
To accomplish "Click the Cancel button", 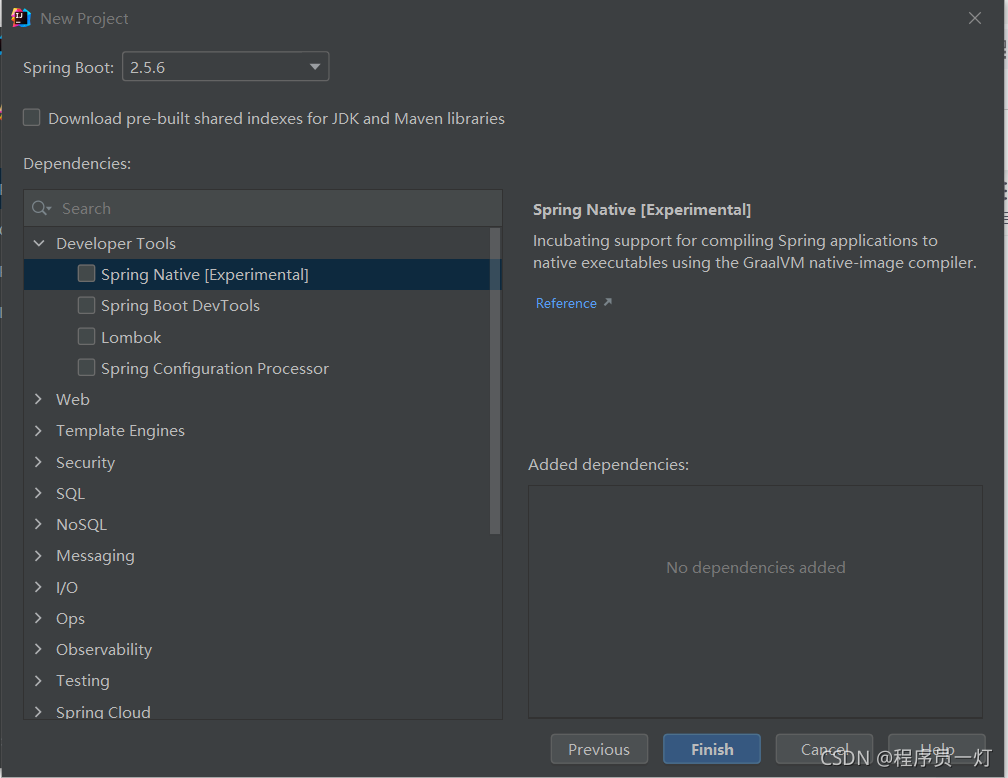I will [824, 749].
